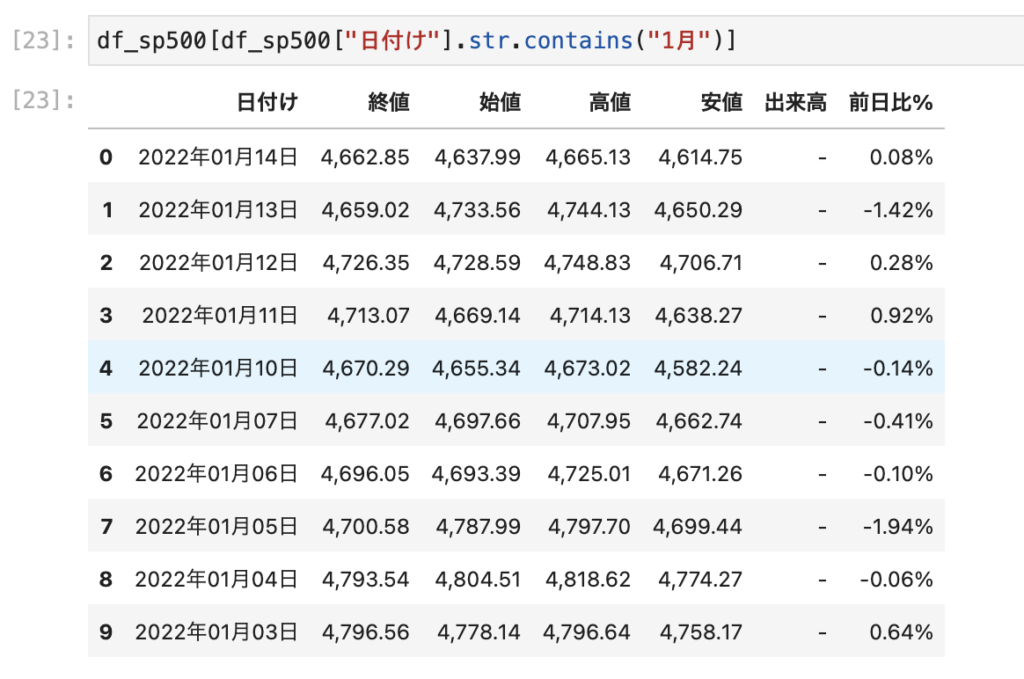Viewport: 1024px width, 679px height.
Task: Select date cell 2022年01月05日
Action: (216, 527)
